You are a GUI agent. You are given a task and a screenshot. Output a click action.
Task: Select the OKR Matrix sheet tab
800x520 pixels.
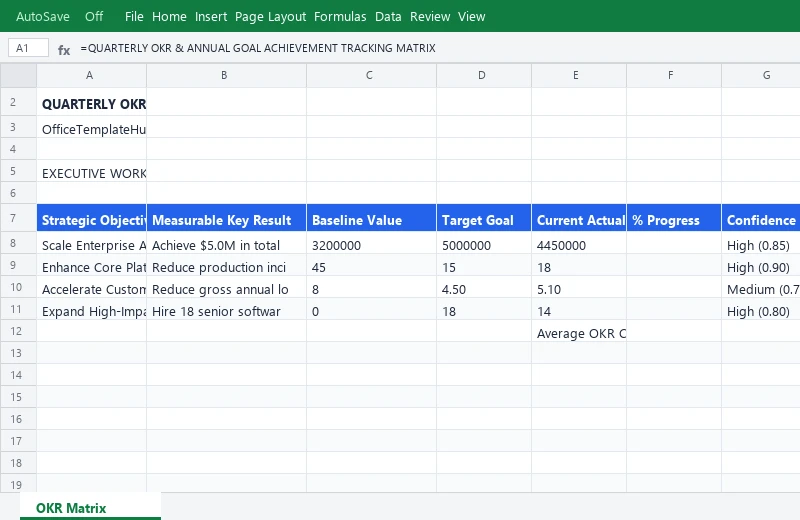click(90, 507)
